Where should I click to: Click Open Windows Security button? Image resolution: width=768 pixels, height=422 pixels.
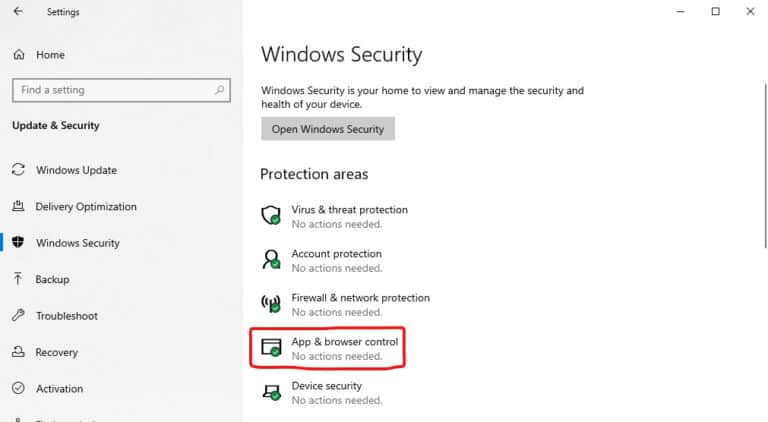[328, 129]
